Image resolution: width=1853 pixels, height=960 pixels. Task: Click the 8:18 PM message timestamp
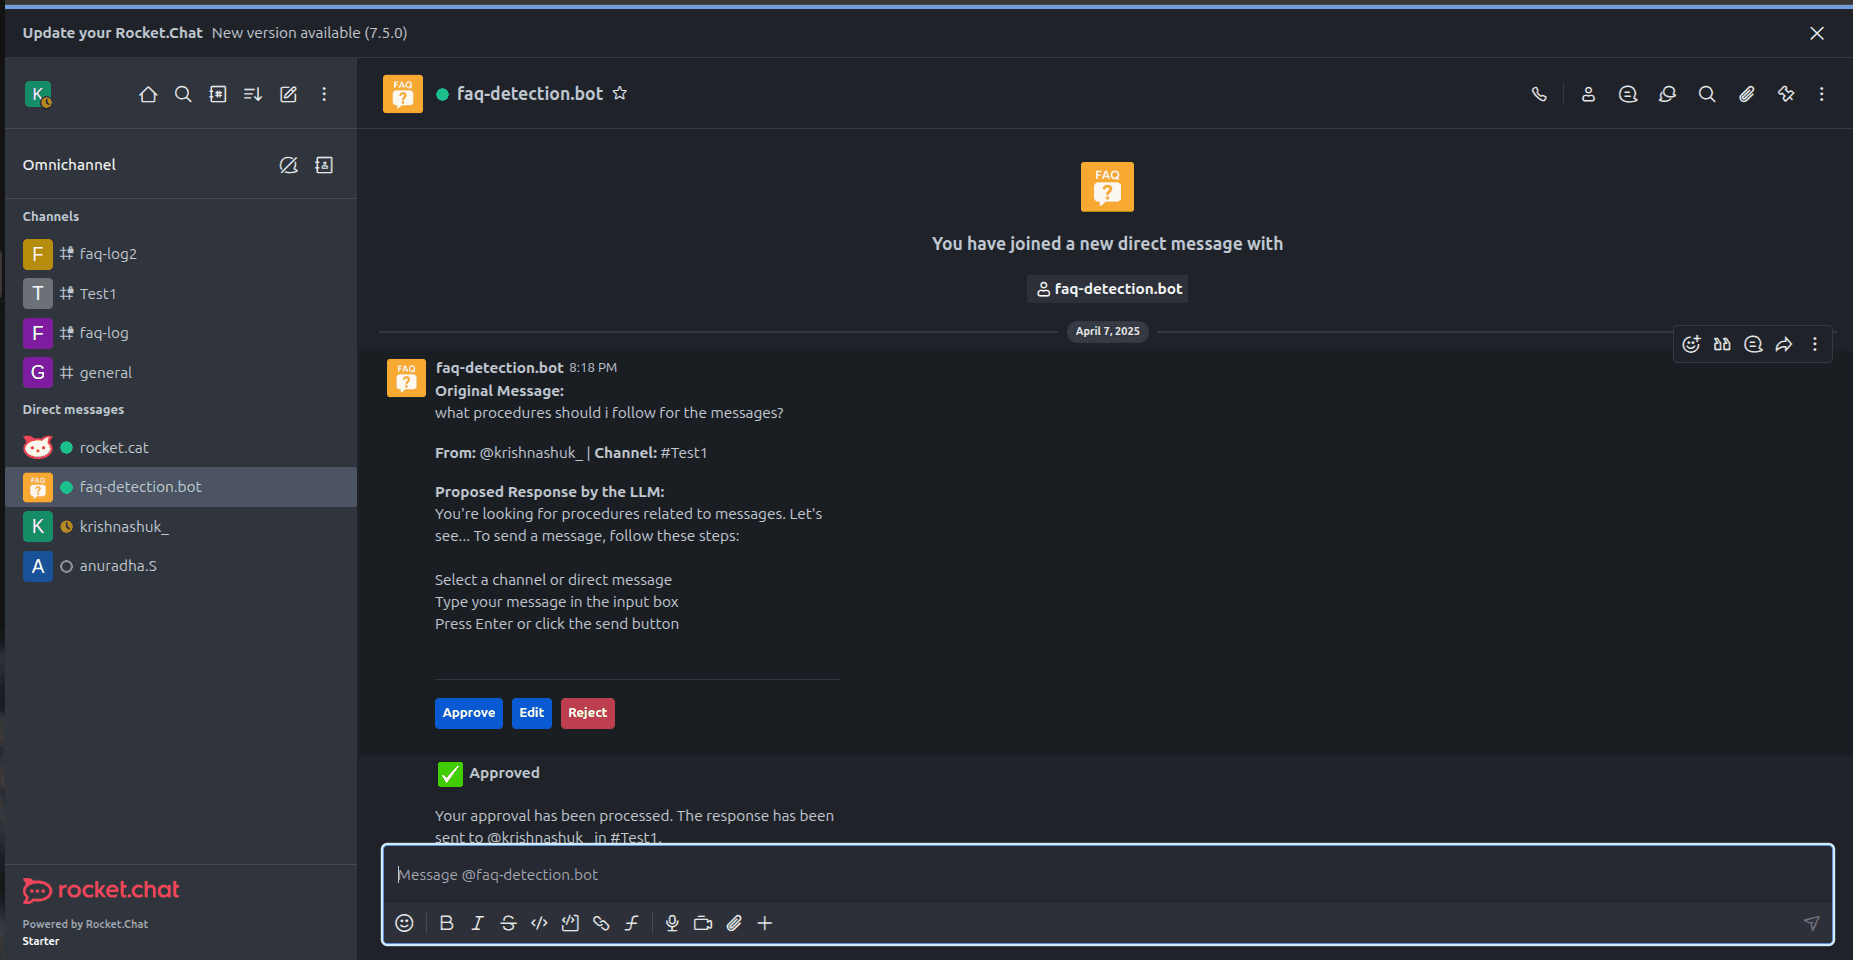coord(593,368)
